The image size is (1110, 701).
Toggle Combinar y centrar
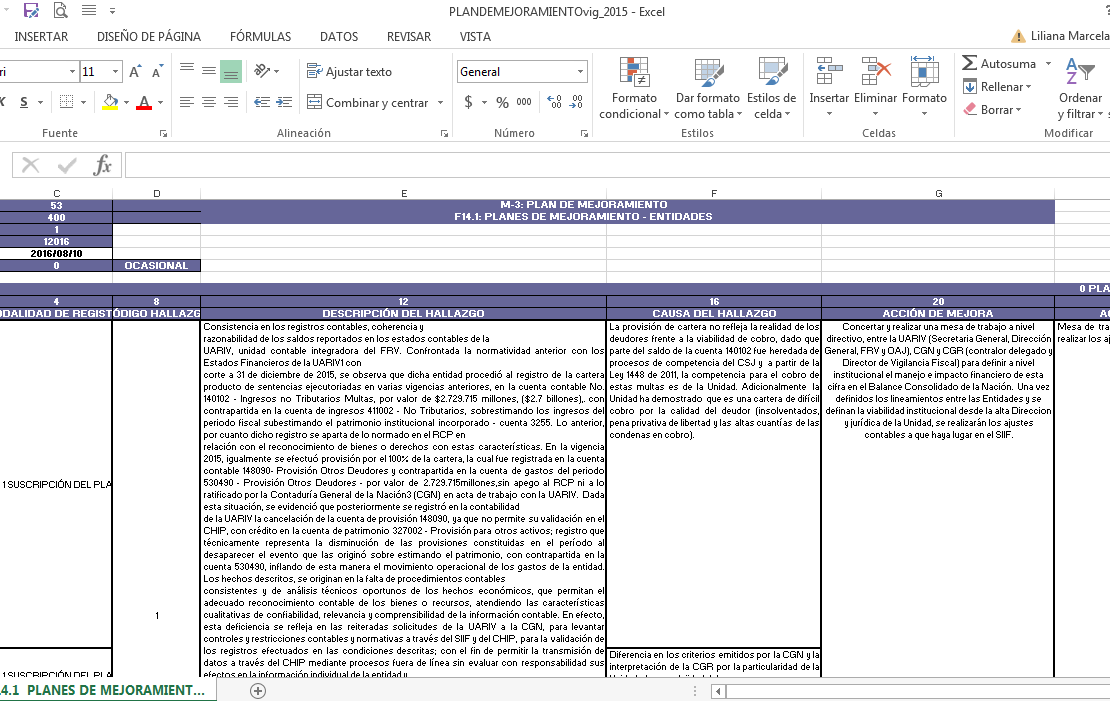tap(367, 103)
